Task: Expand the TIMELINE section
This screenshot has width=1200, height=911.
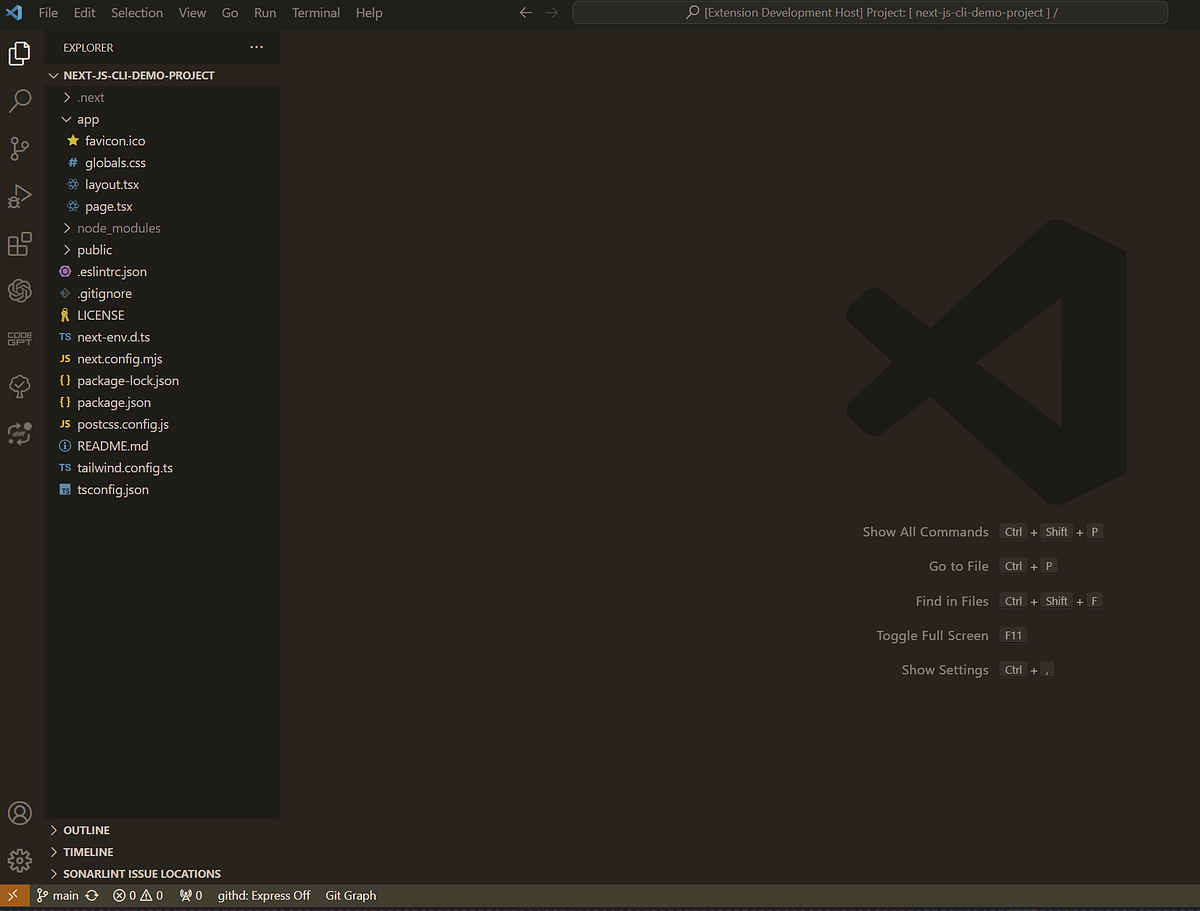Action: (88, 851)
